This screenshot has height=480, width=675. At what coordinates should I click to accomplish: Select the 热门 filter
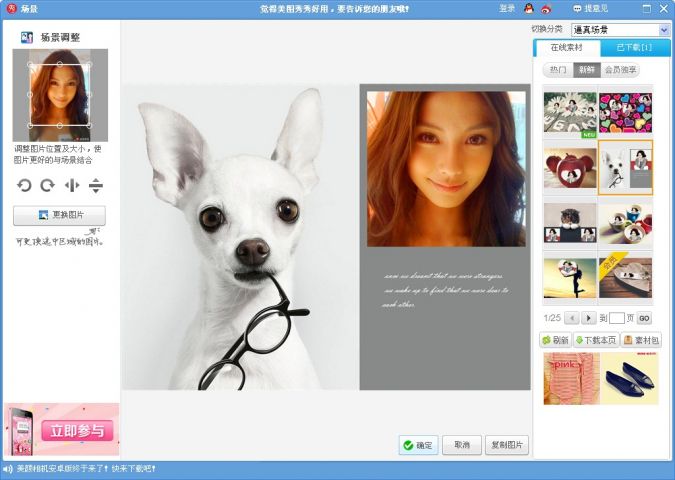[557, 70]
